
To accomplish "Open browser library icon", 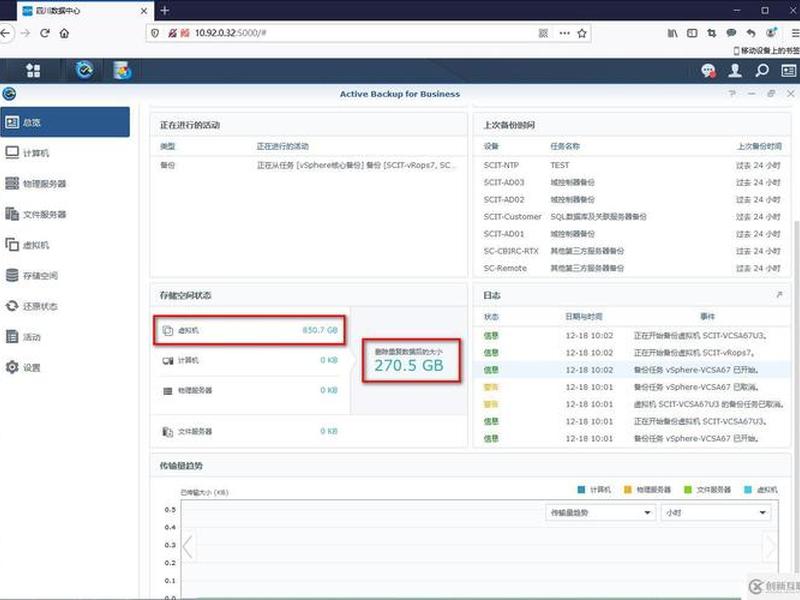I will tap(672, 33).
